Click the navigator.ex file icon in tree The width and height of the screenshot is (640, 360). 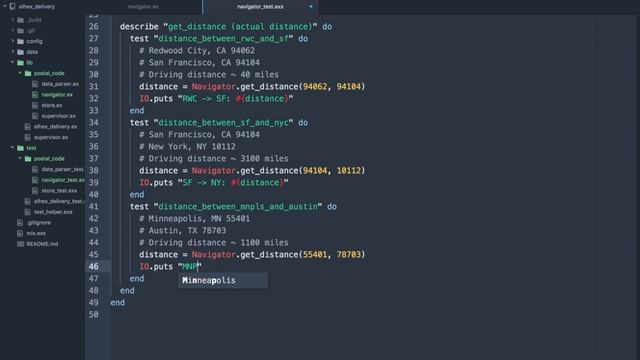(x=35, y=94)
